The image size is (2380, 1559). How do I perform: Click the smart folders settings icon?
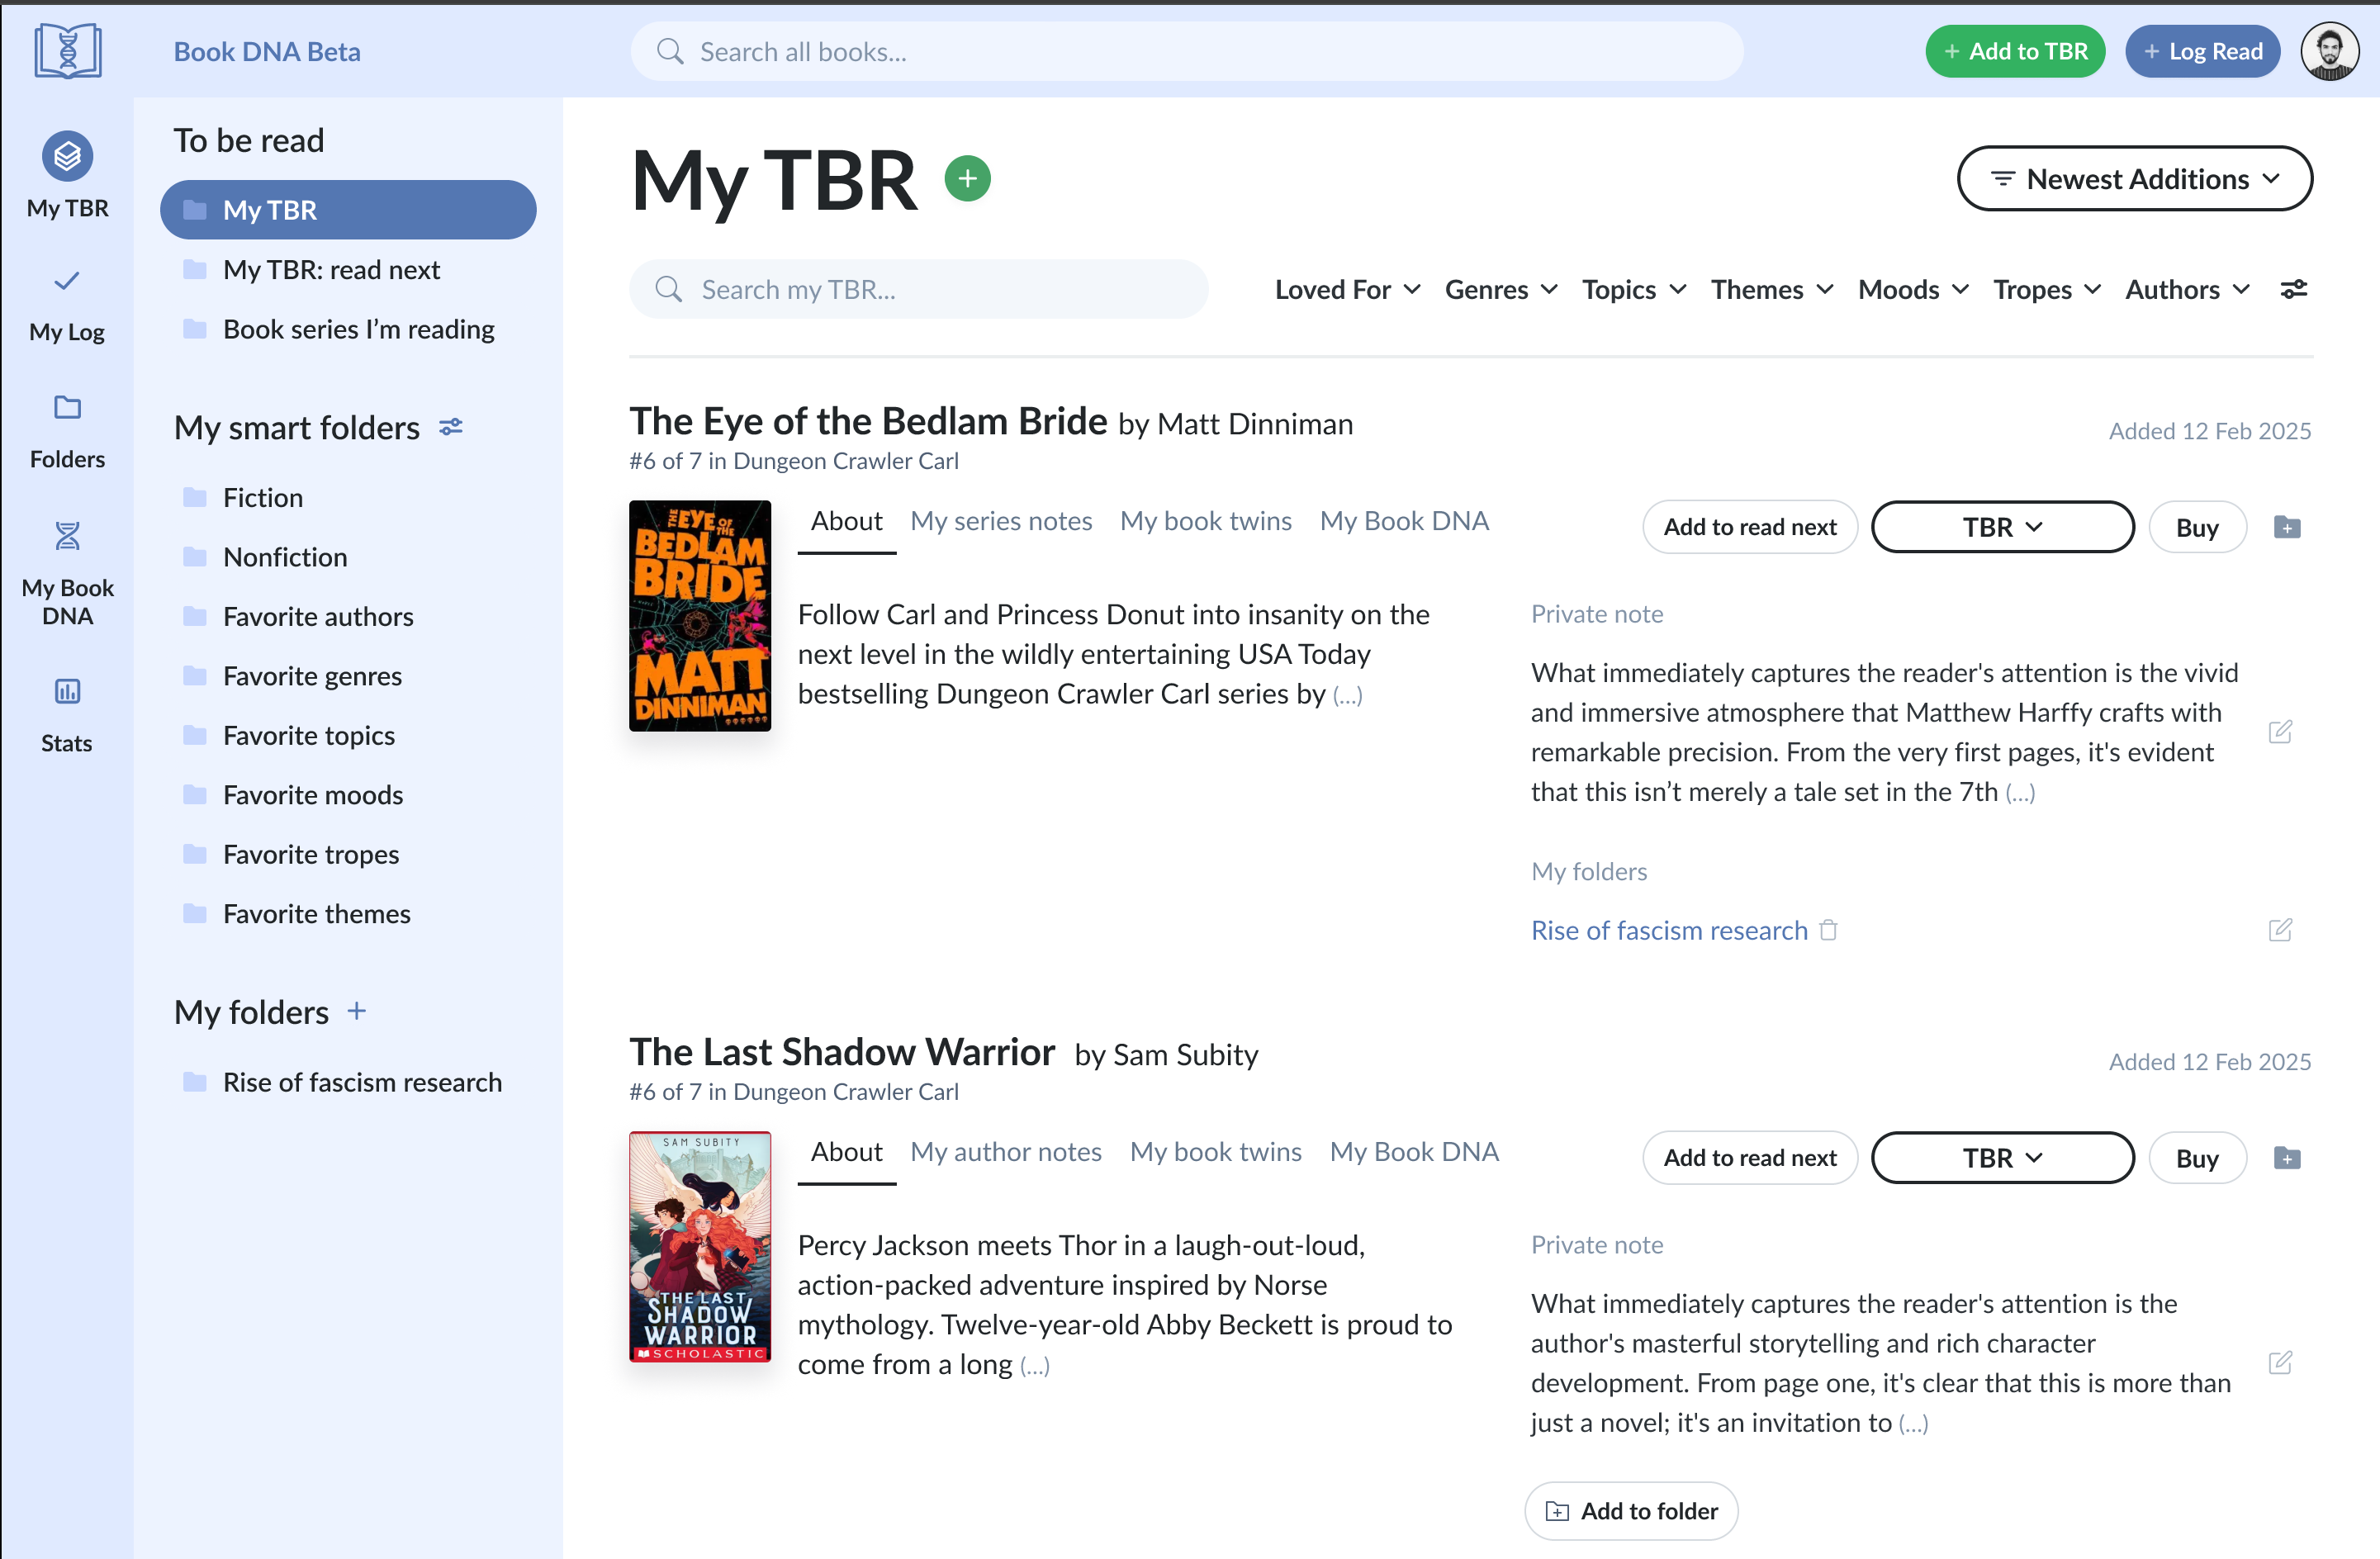pyautogui.click(x=452, y=427)
